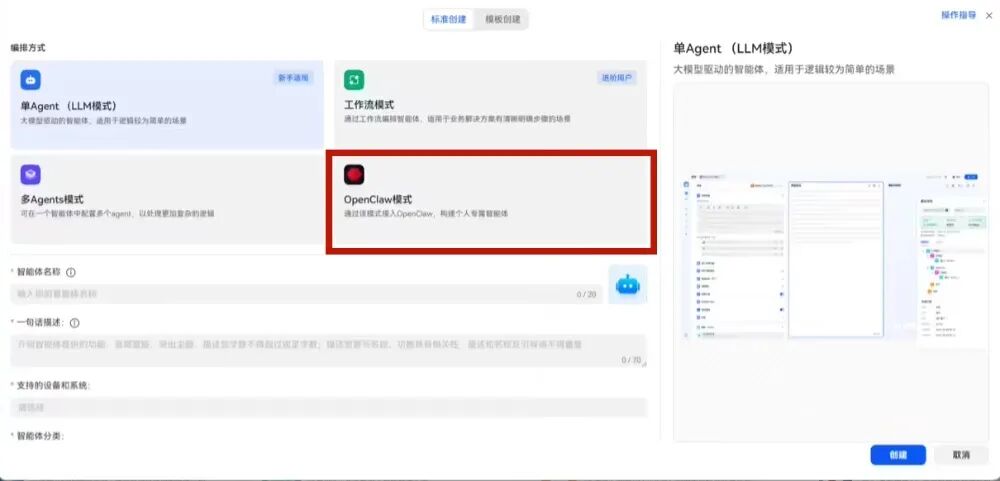1000x481 pixels.
Task: Click the 多Agents模式 description text
Action: [x=117, y=214]
